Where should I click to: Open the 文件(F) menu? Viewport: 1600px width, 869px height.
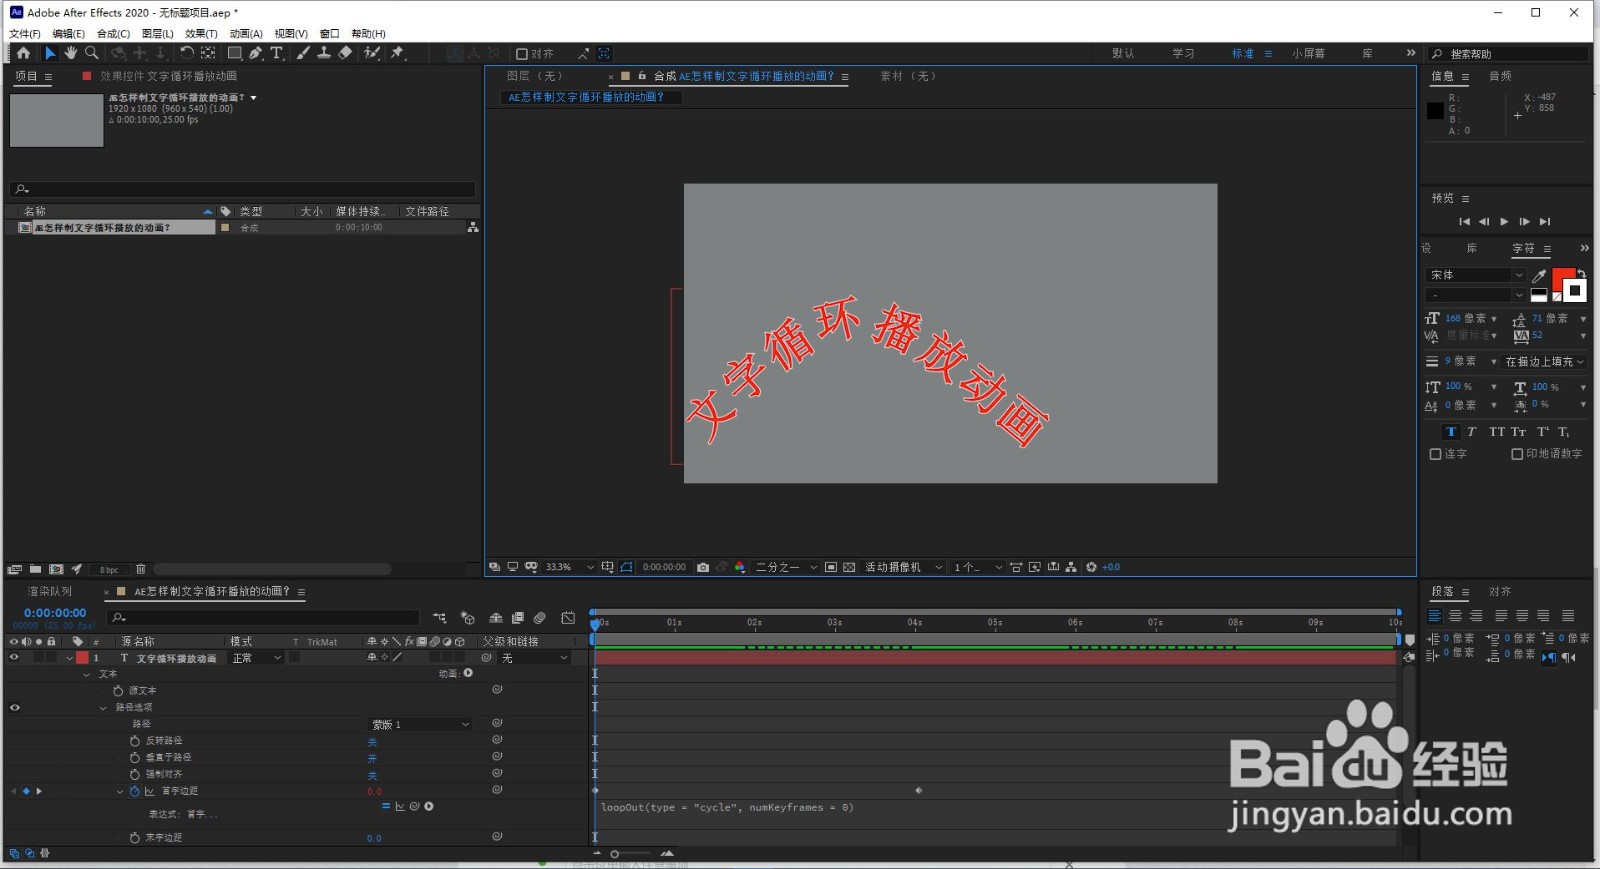[x=25, y=34]
